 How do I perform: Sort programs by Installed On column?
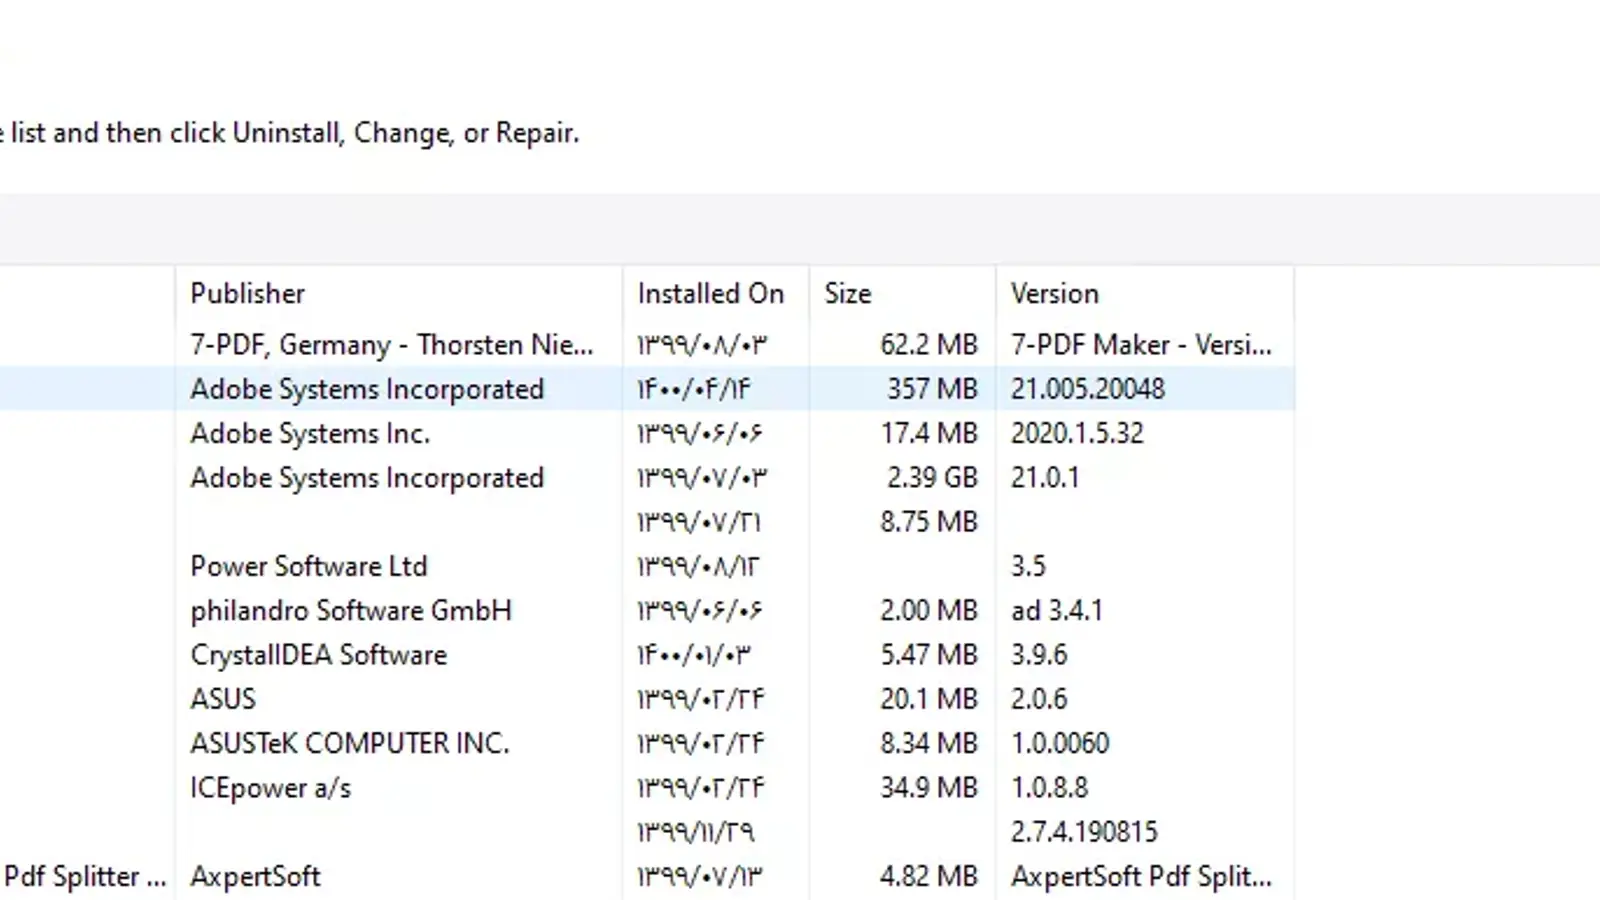(x=710, y=294)
